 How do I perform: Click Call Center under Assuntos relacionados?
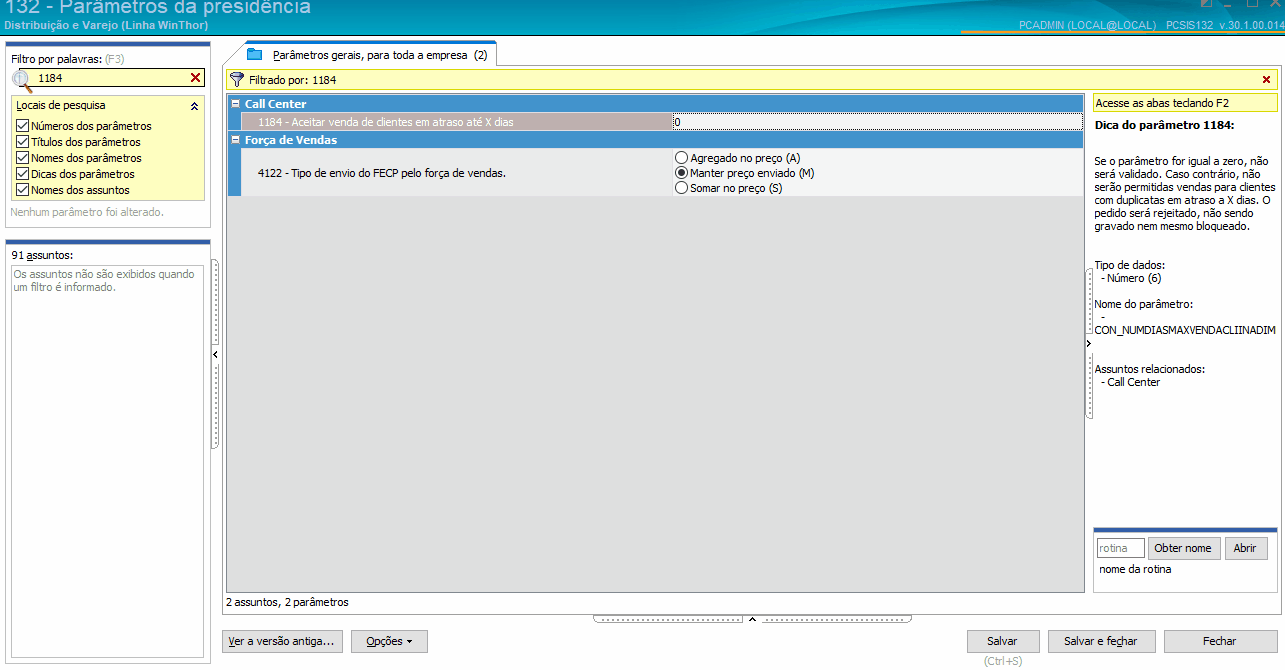1133,382
